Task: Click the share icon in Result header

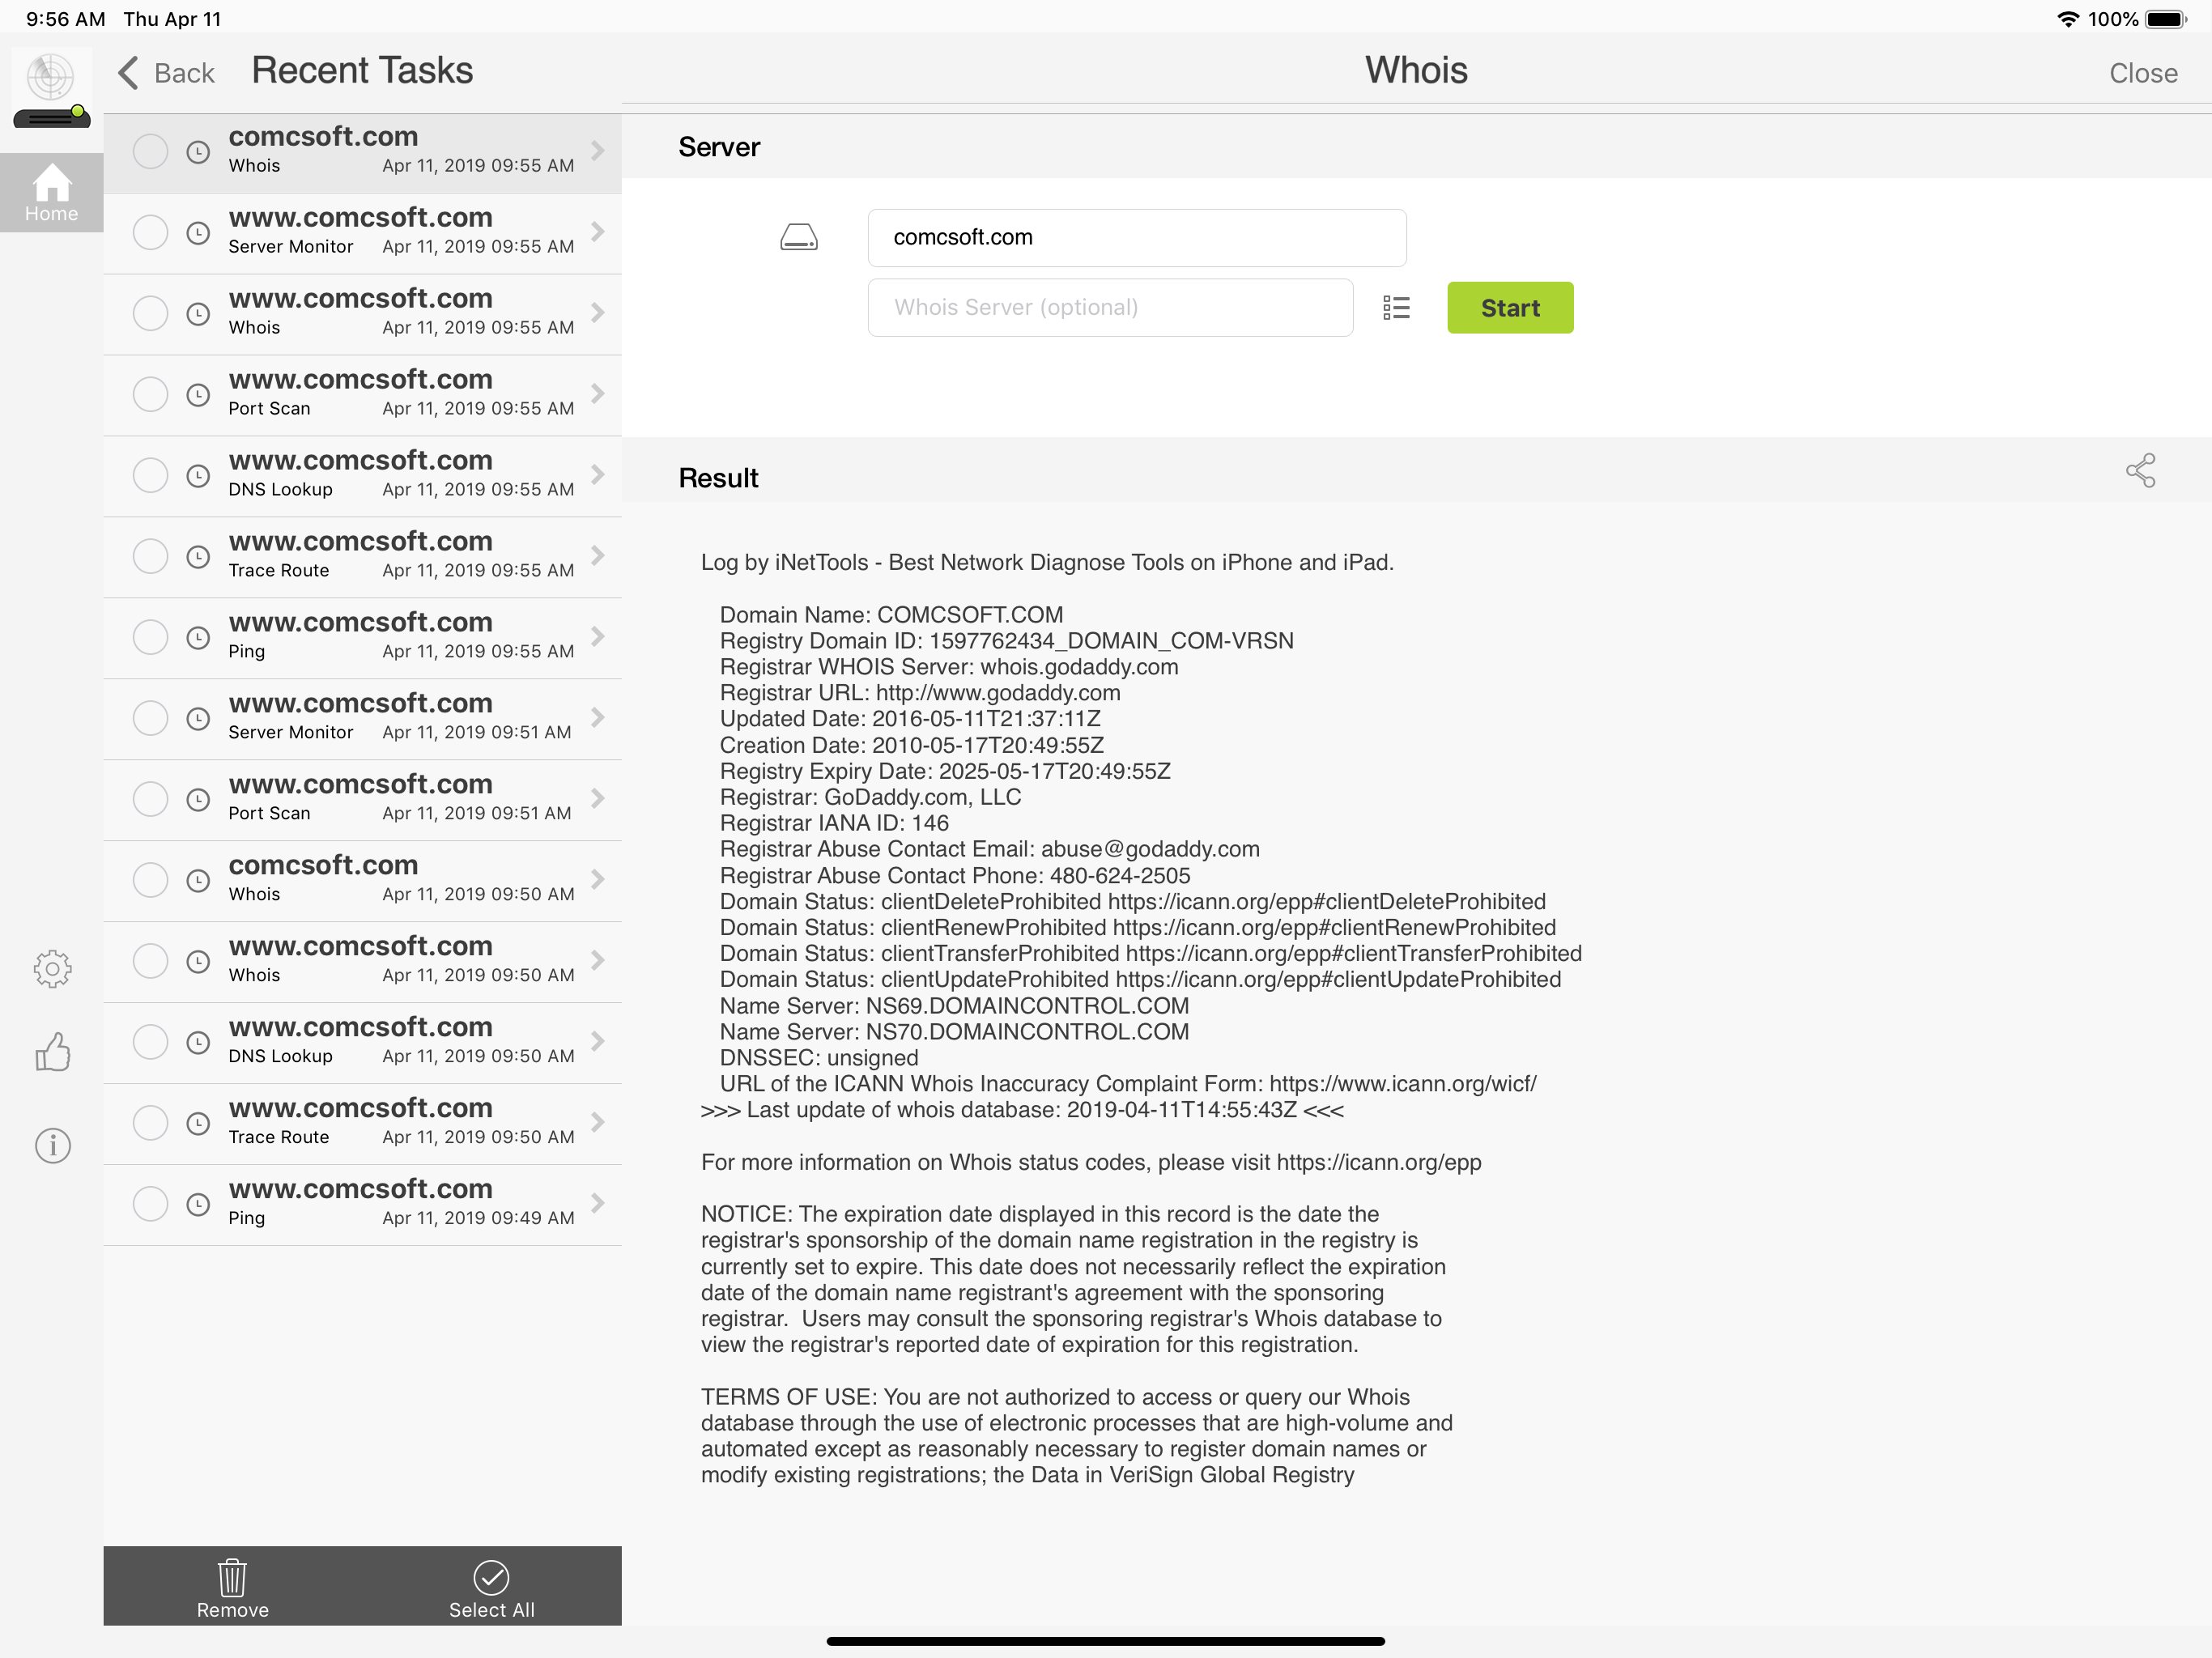Action: pyautogui.click(x=2140, y=471)
